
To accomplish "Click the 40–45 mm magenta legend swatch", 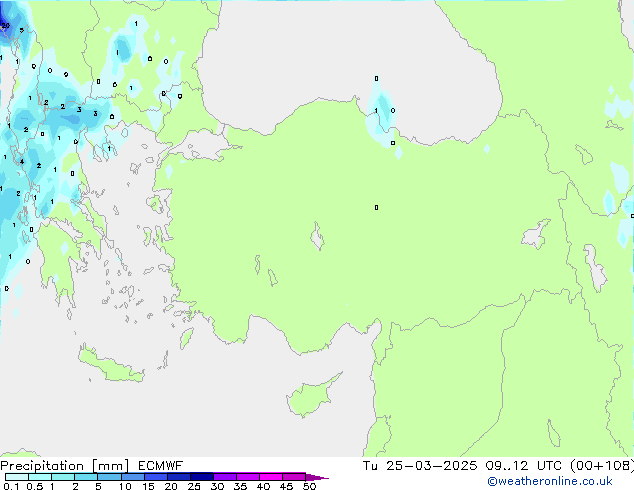I will [271, 477].
